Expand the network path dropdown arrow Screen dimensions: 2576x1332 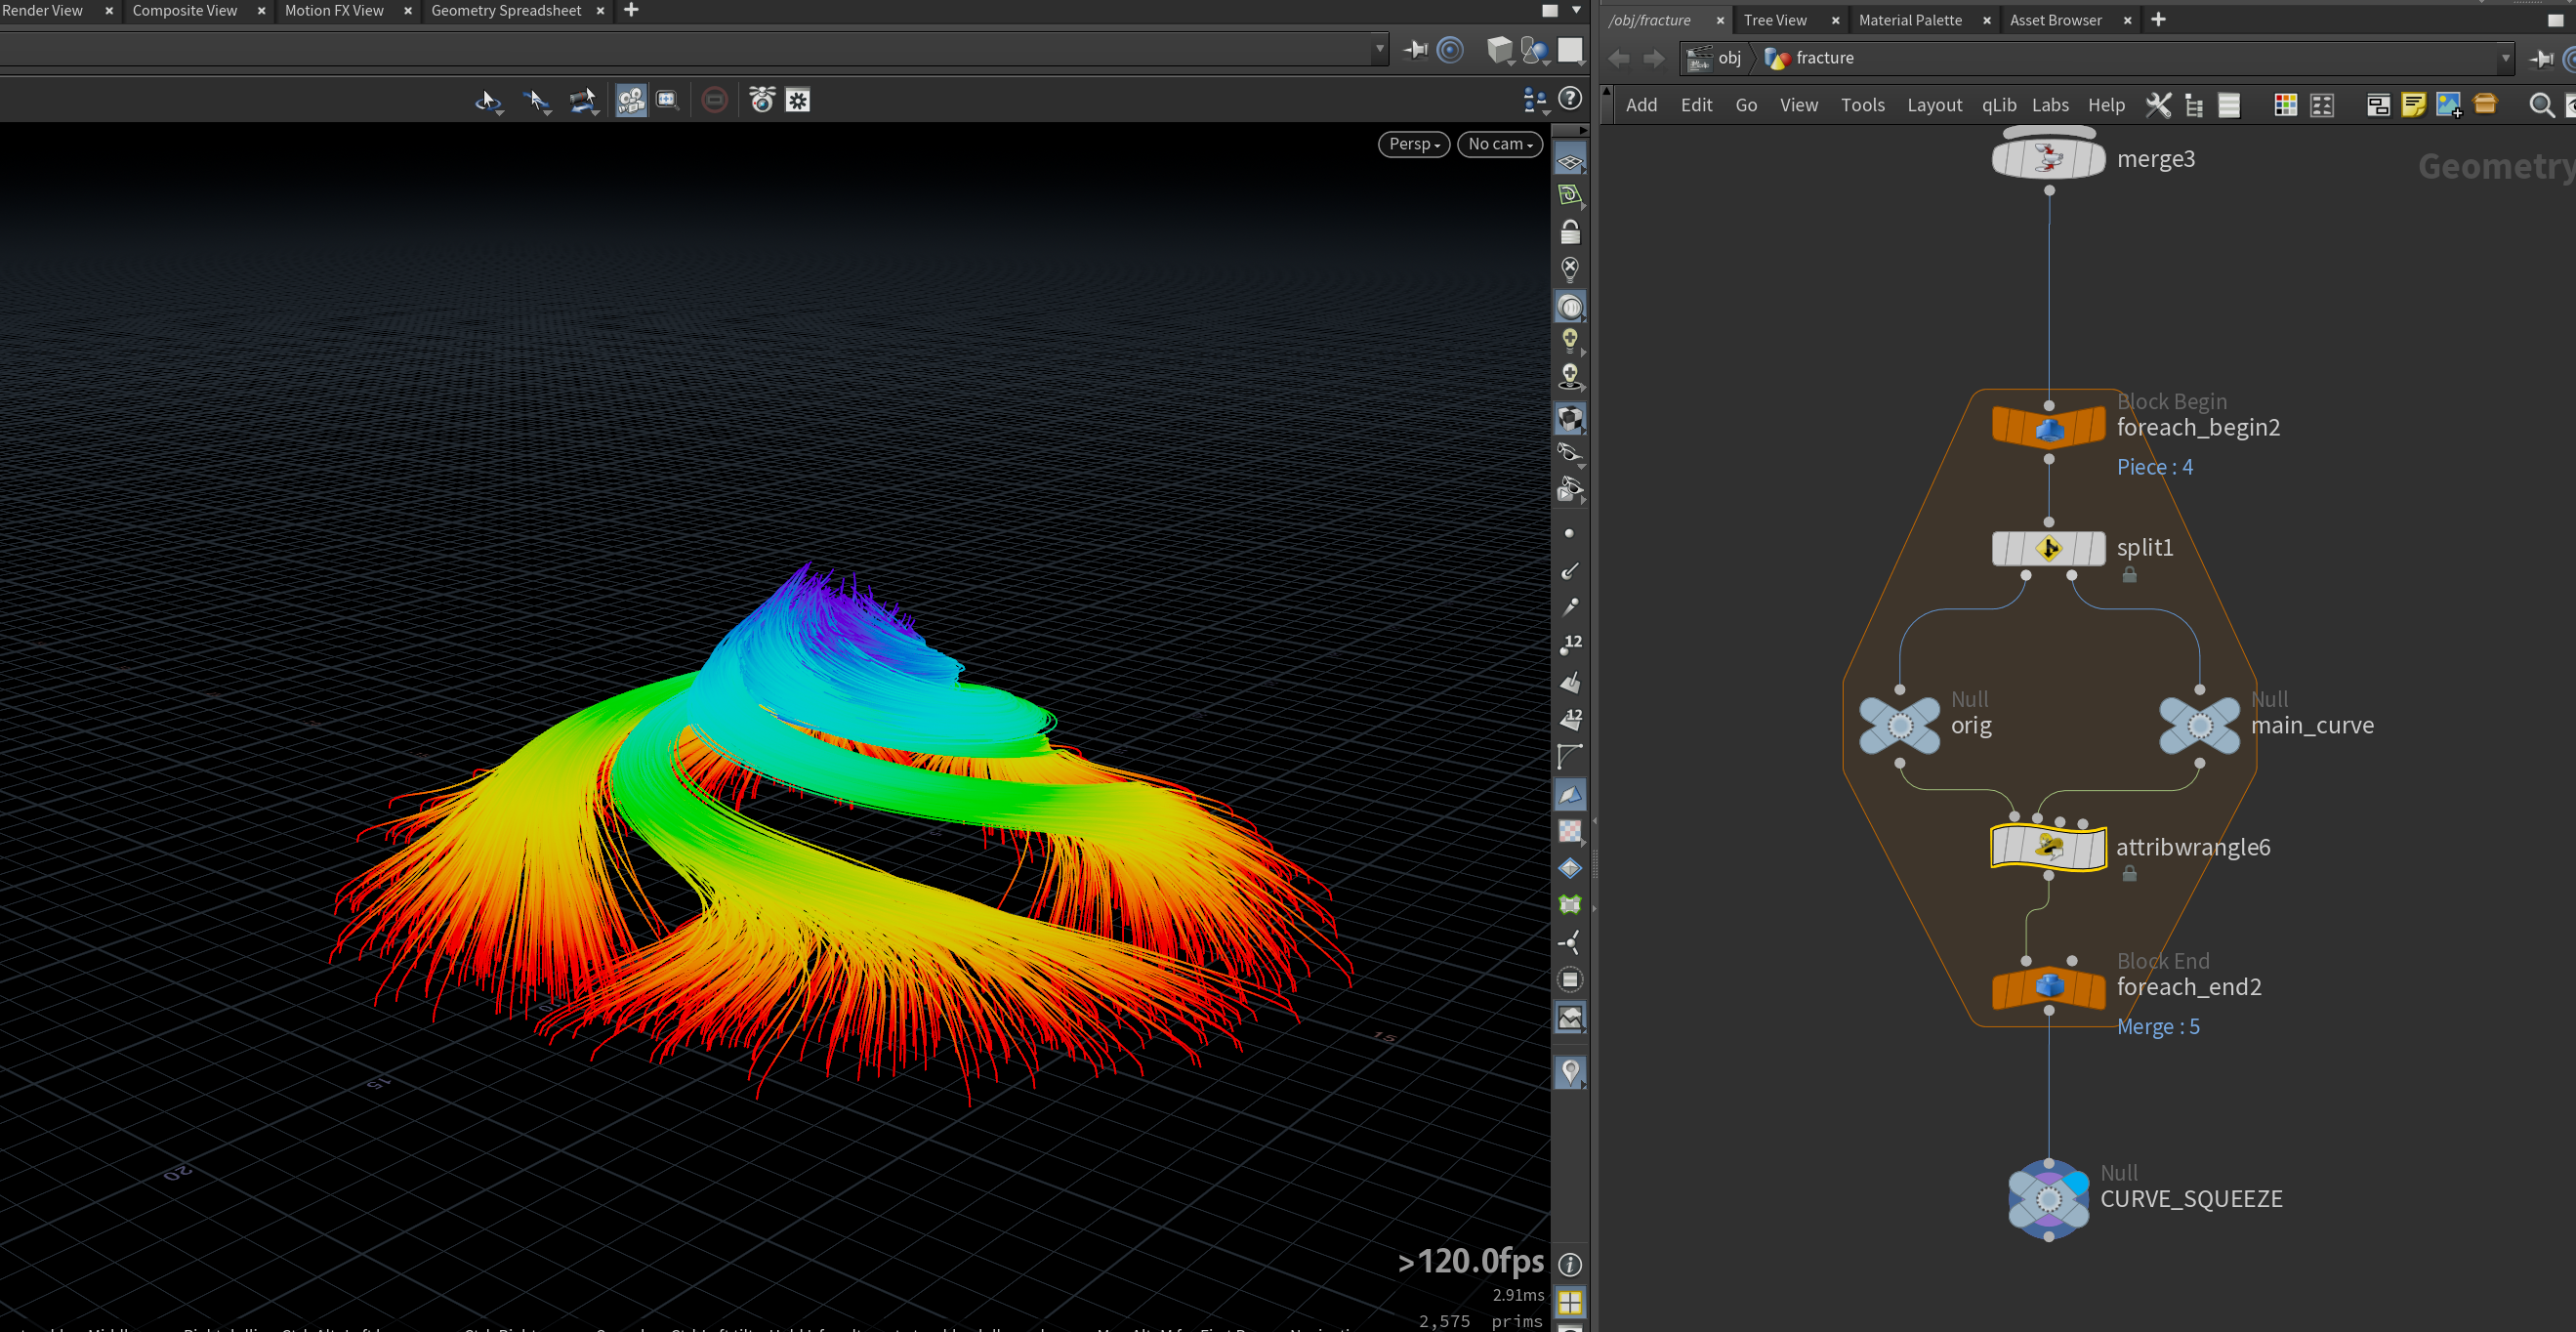coord(2505,58)
